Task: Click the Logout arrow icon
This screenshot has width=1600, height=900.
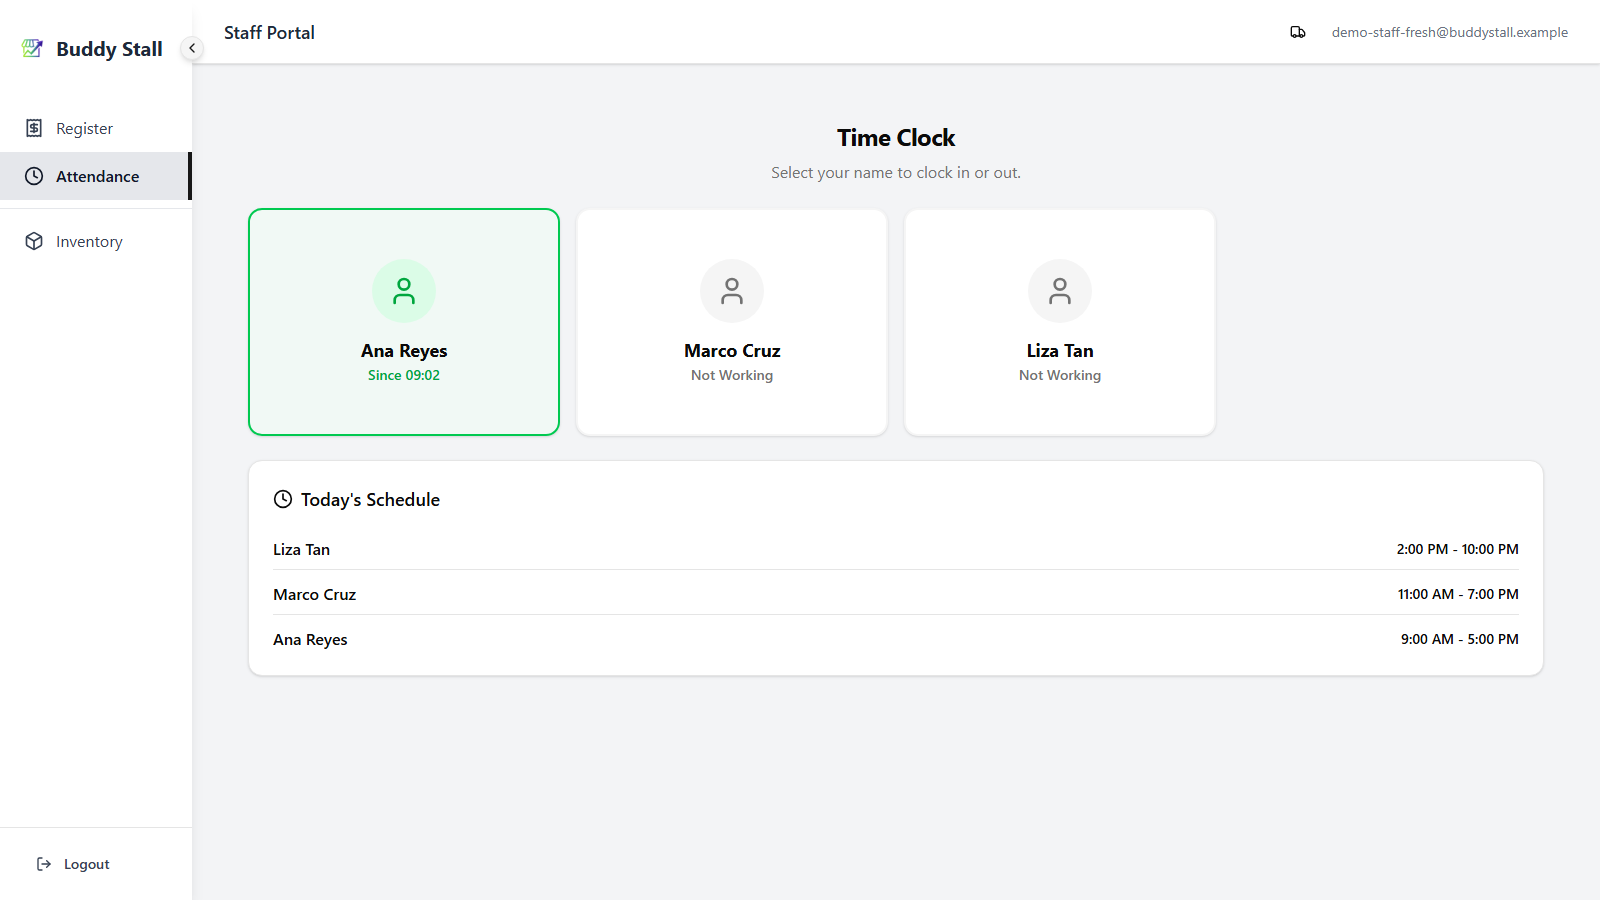Action: coord(44,864)
